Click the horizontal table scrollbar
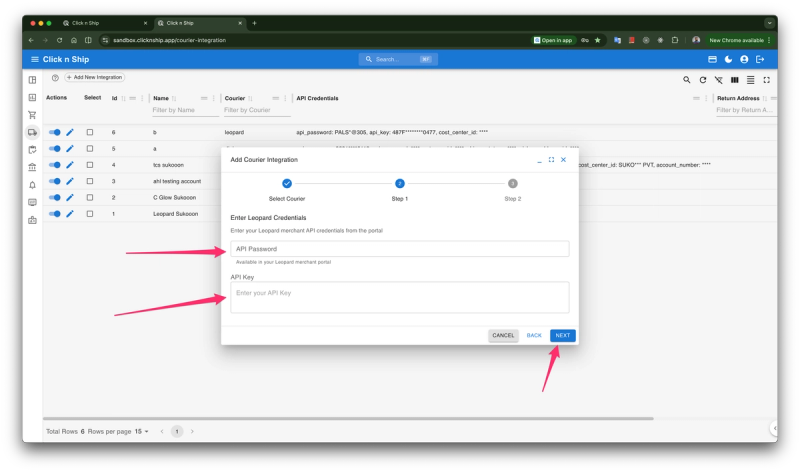The image size is (800, 472). pos(348,418)
